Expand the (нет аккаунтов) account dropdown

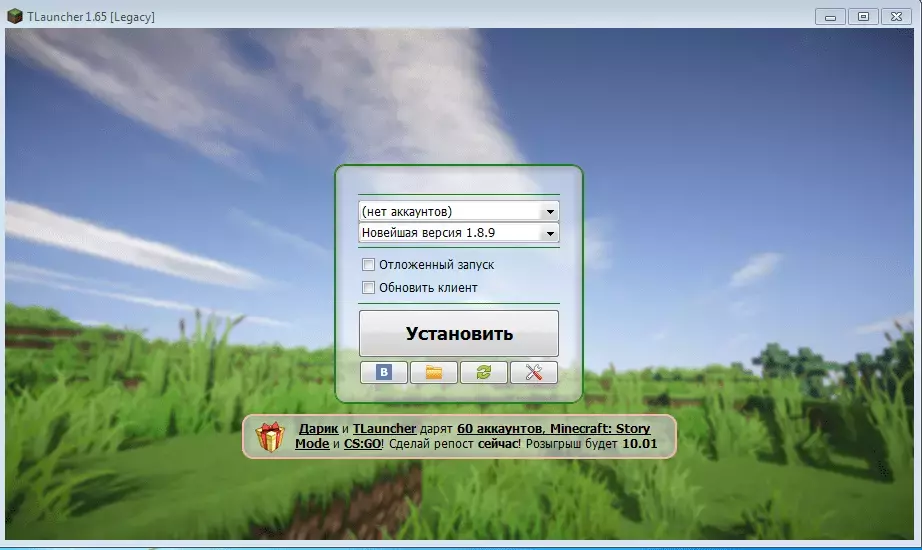click(459, 211)
